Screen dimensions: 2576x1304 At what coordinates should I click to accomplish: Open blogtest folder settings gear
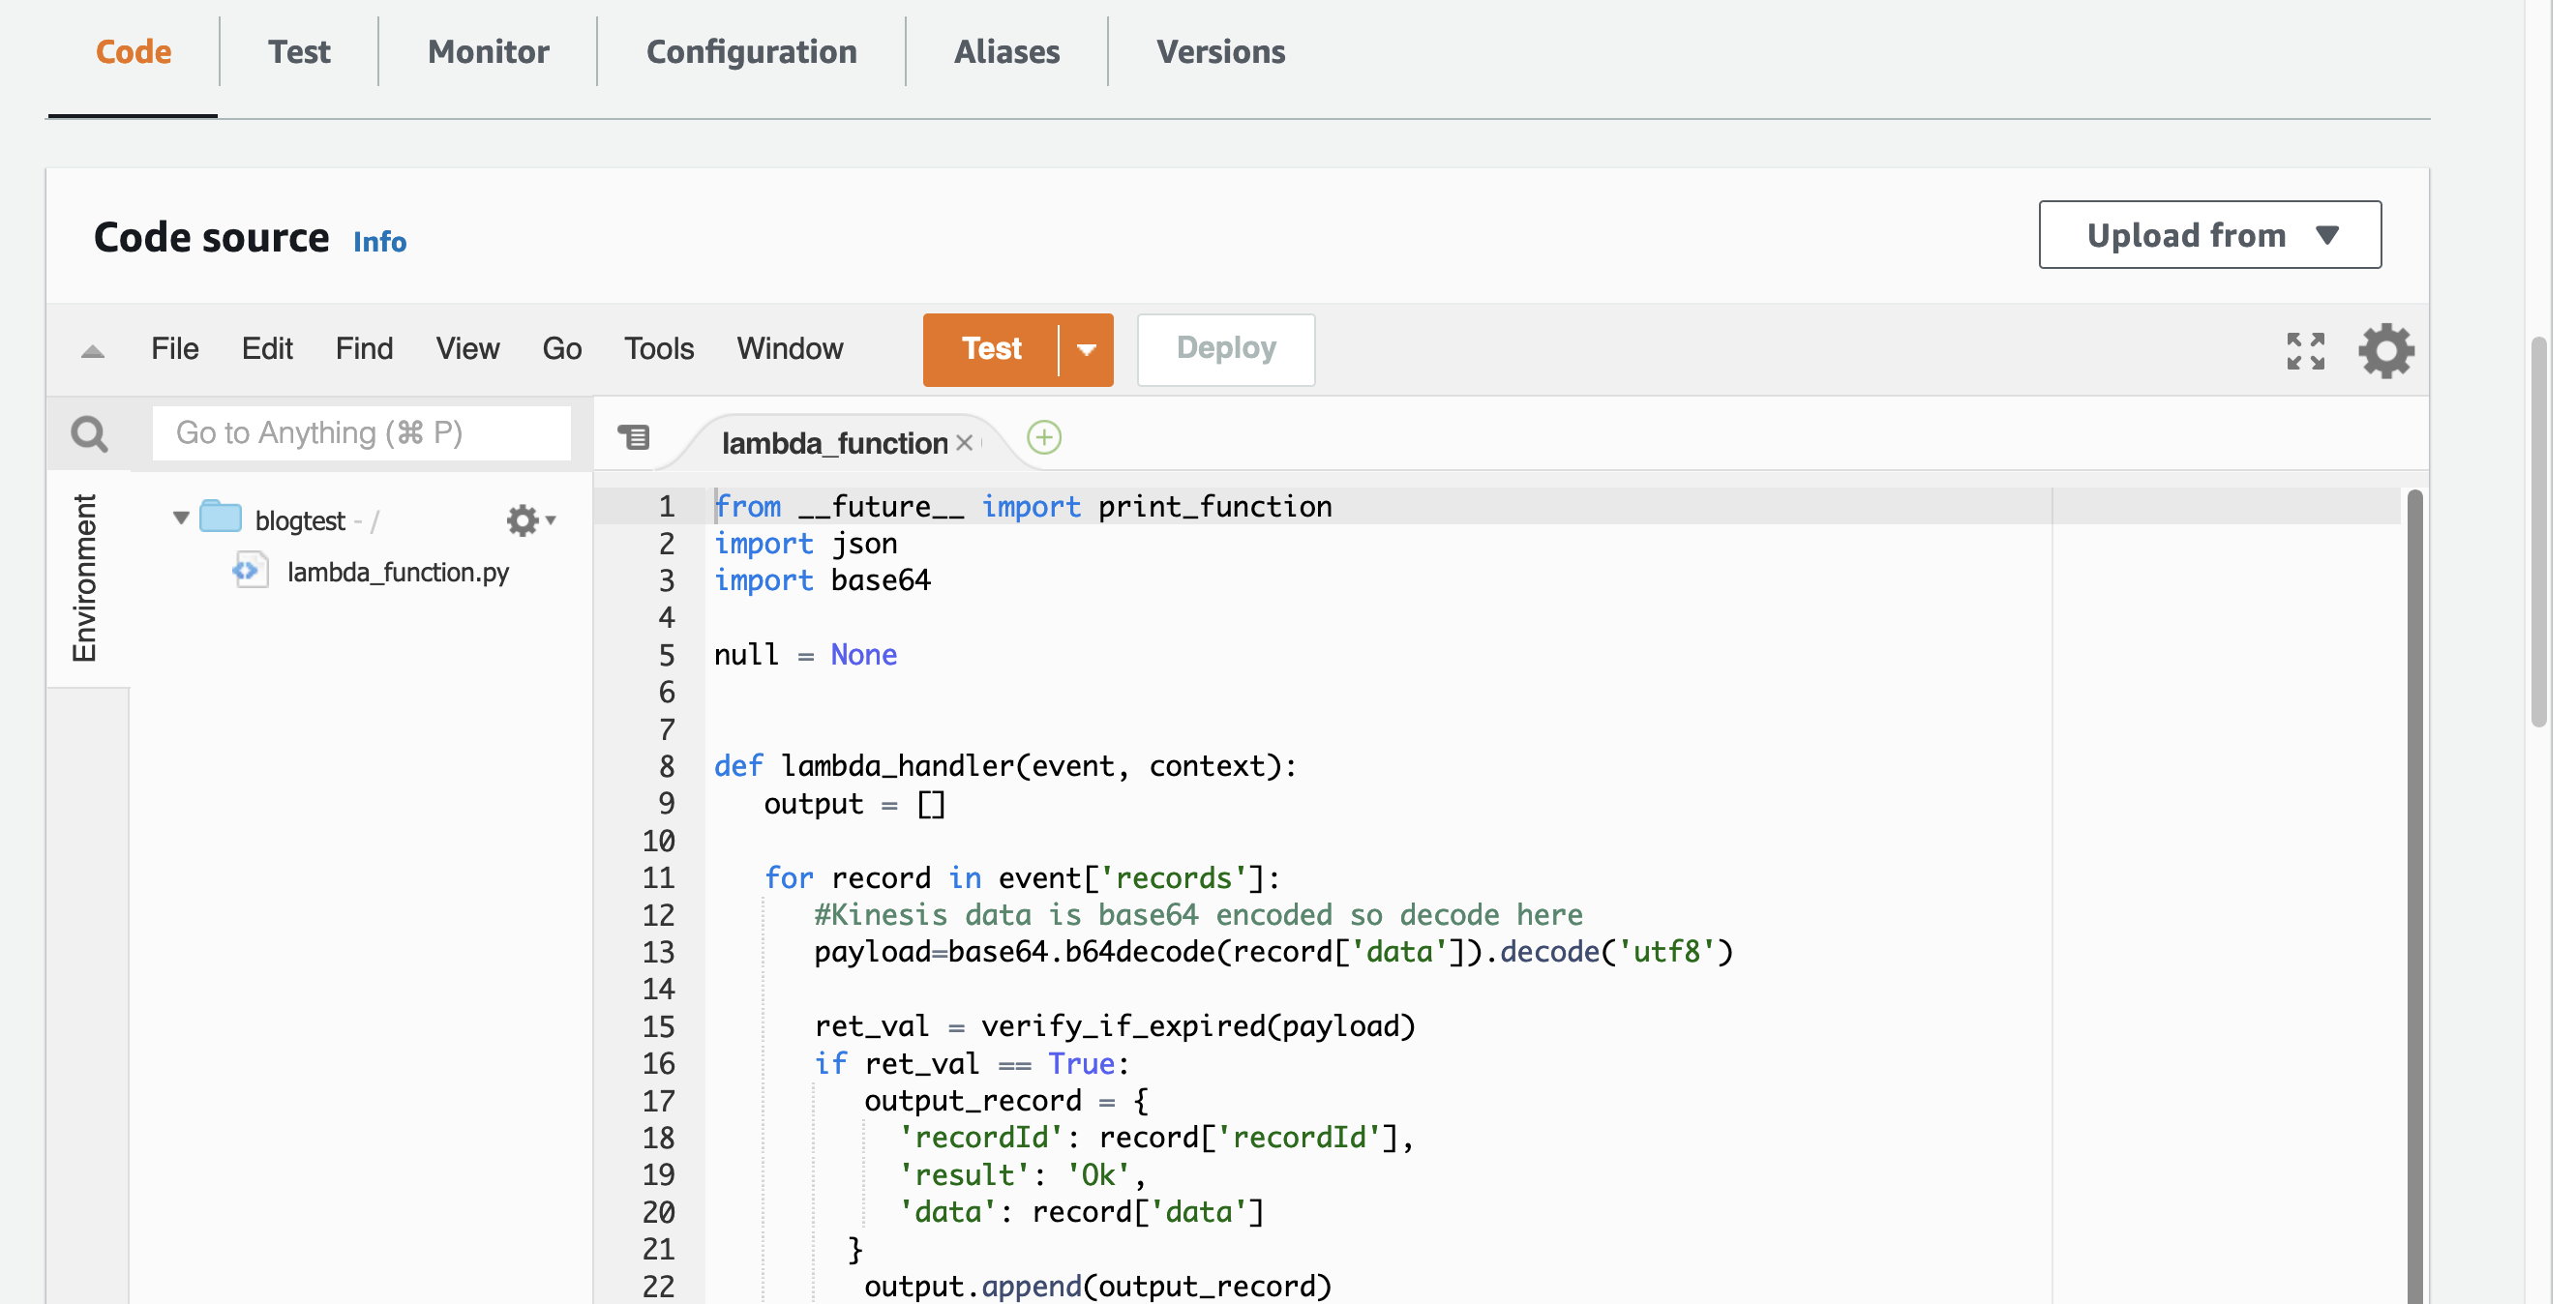(x=523, y=520)
